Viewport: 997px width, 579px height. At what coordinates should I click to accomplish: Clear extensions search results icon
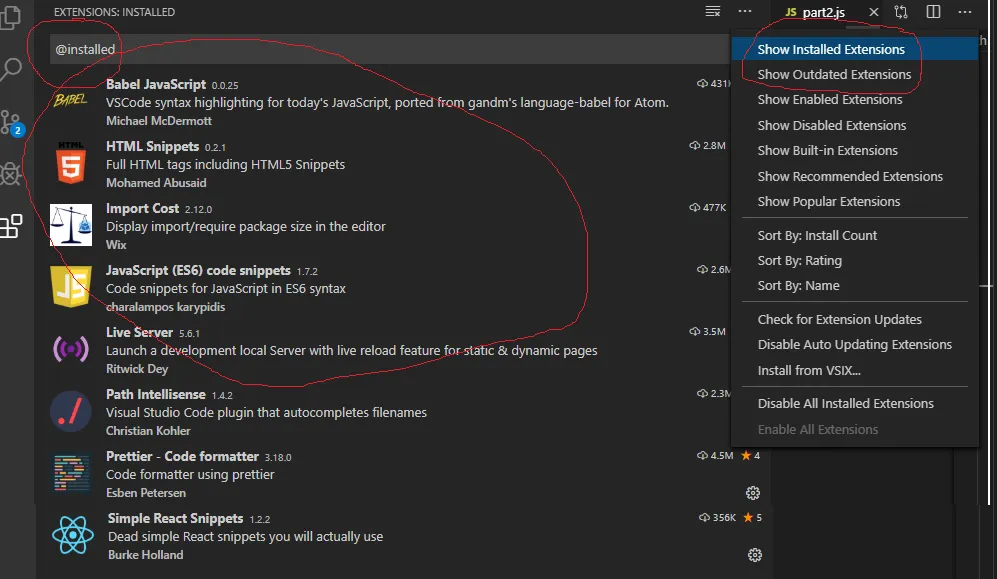pos(713,11)
